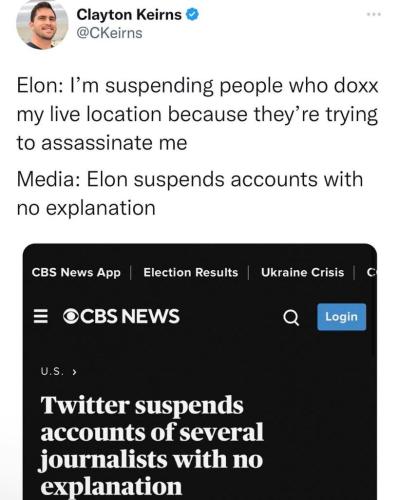This screenshot has width=399, height=500.
Task: Open the CBS News search magnifier
Action: pyautogui.click(x=291, y=318)
